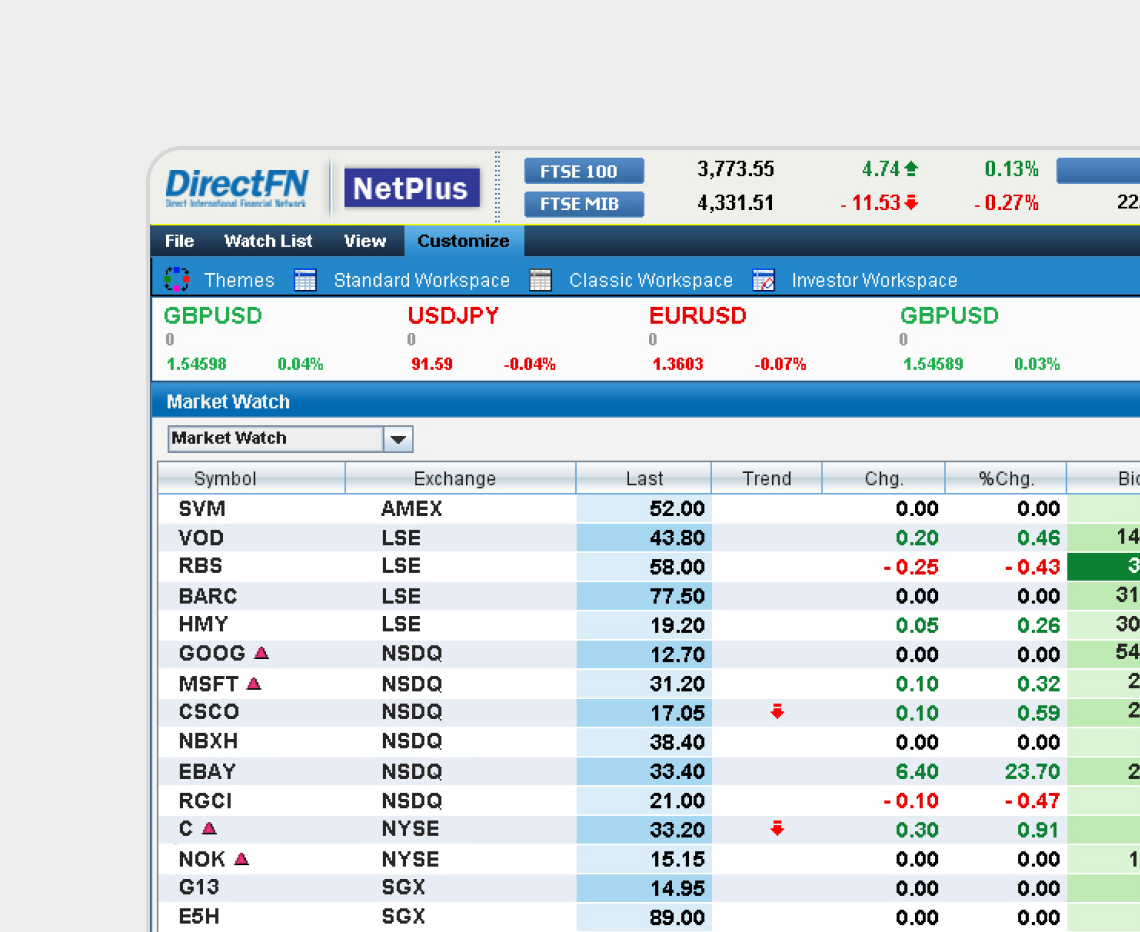Open the Themes color palette icon
1140x932 pixels.
(177, 279)
